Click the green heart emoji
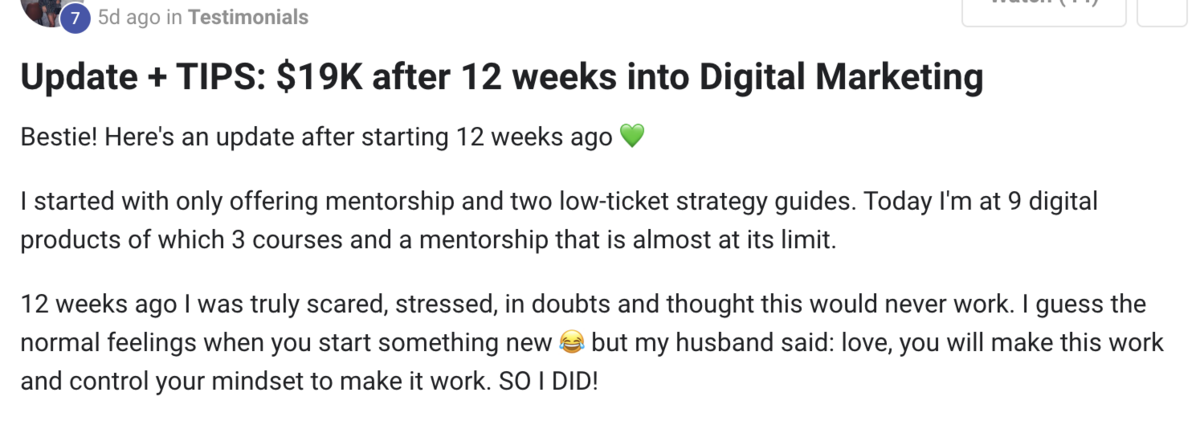 coord(632,137)
